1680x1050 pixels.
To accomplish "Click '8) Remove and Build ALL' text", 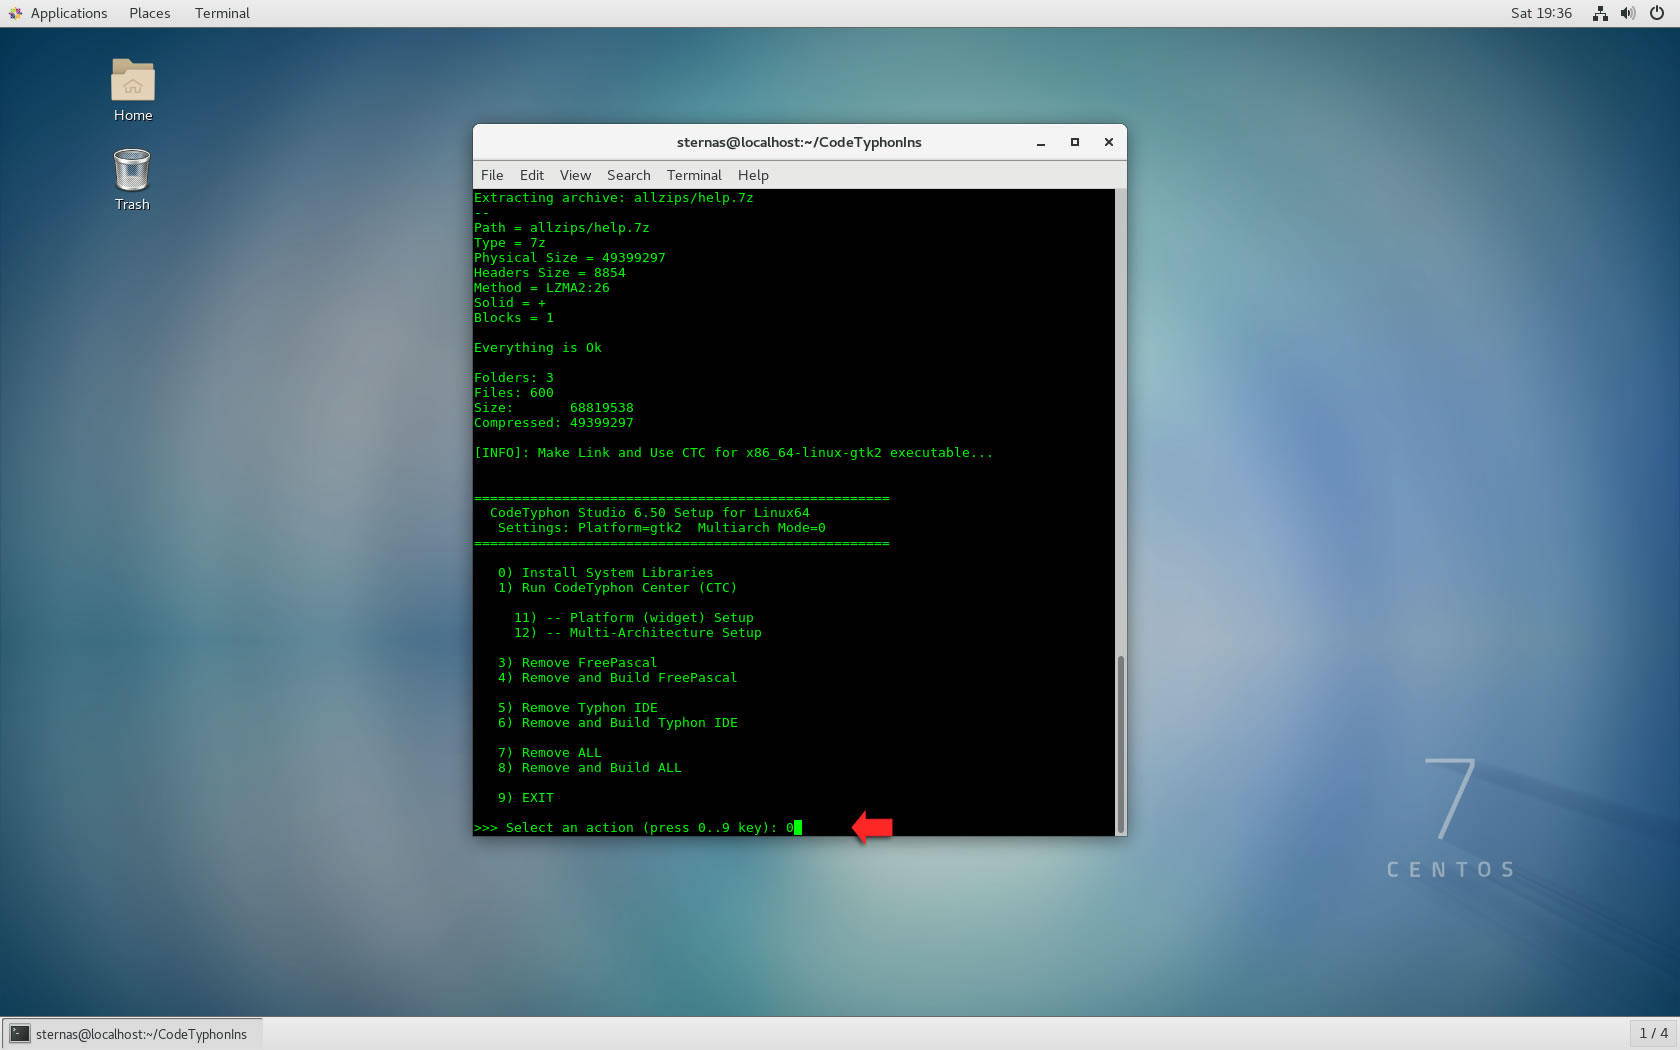I will click(590, 768).
